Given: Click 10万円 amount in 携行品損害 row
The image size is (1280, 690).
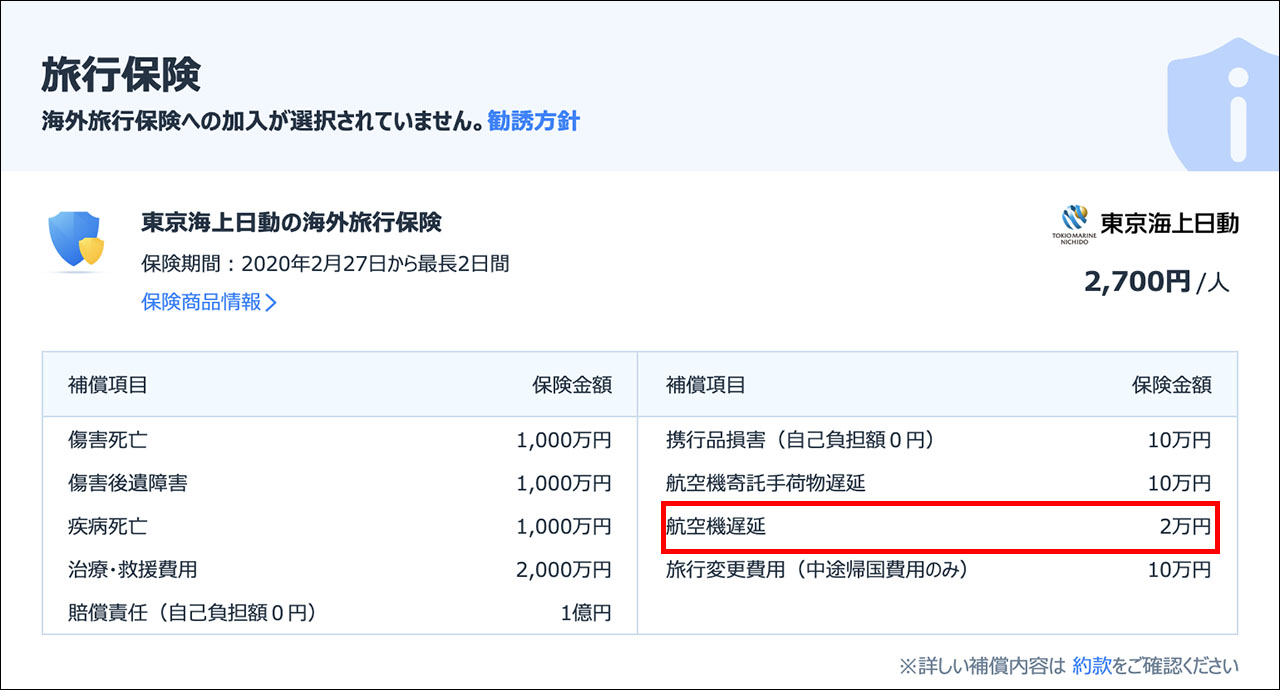Looking at the screenshot, I should (1180, 440).
